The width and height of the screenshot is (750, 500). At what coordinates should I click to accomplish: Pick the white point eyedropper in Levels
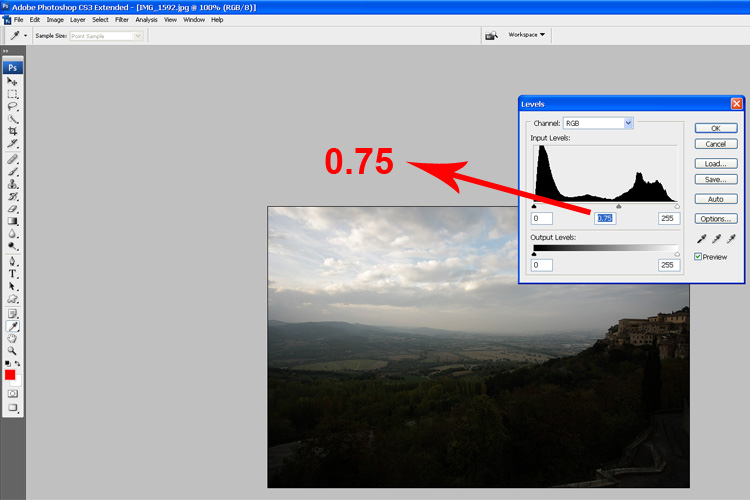pyautogui.click(x=731, y=239)
